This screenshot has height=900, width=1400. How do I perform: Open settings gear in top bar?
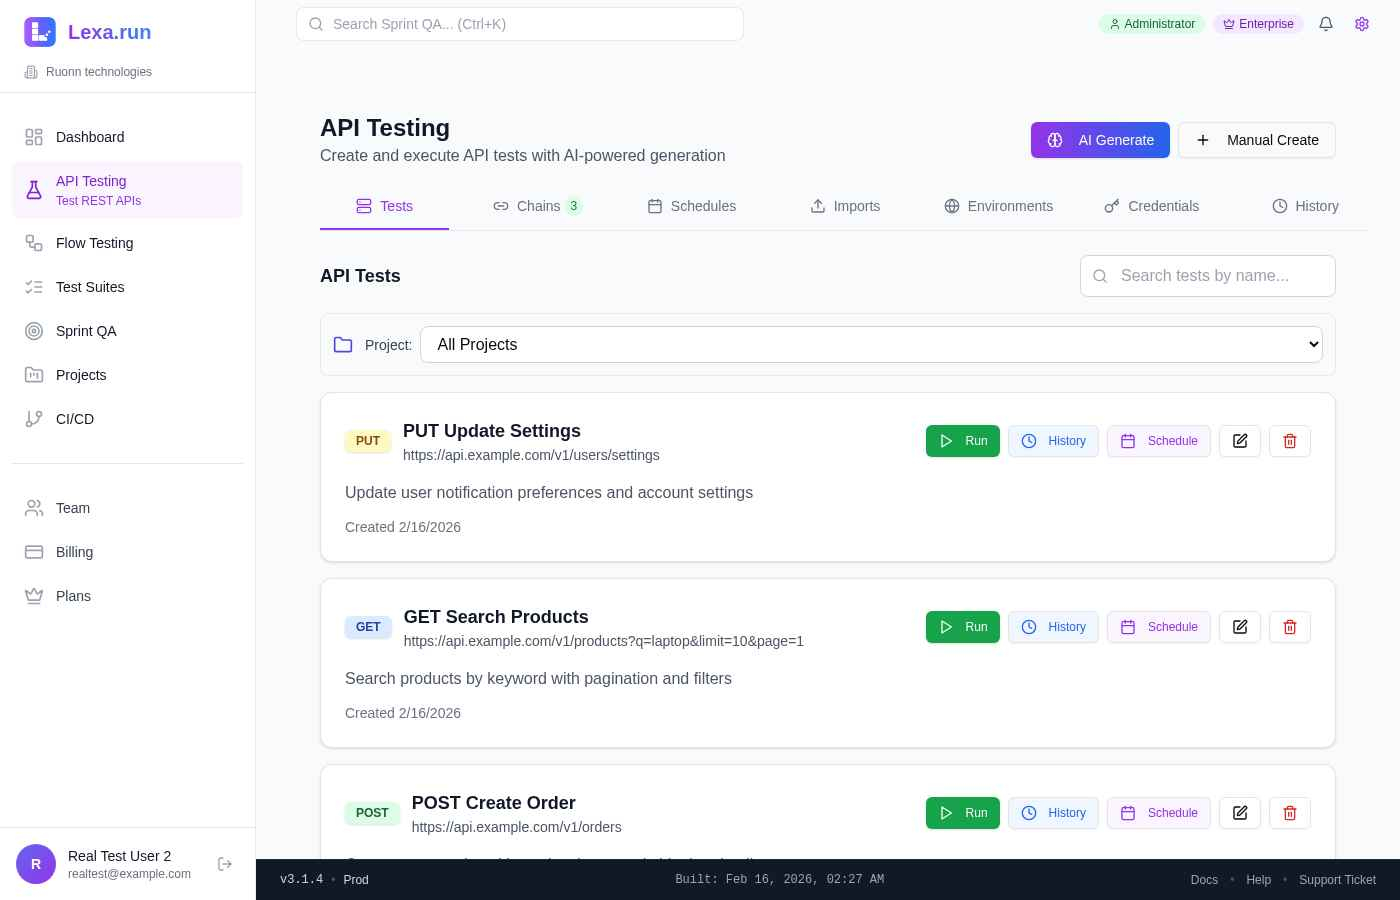[1362, 24]
